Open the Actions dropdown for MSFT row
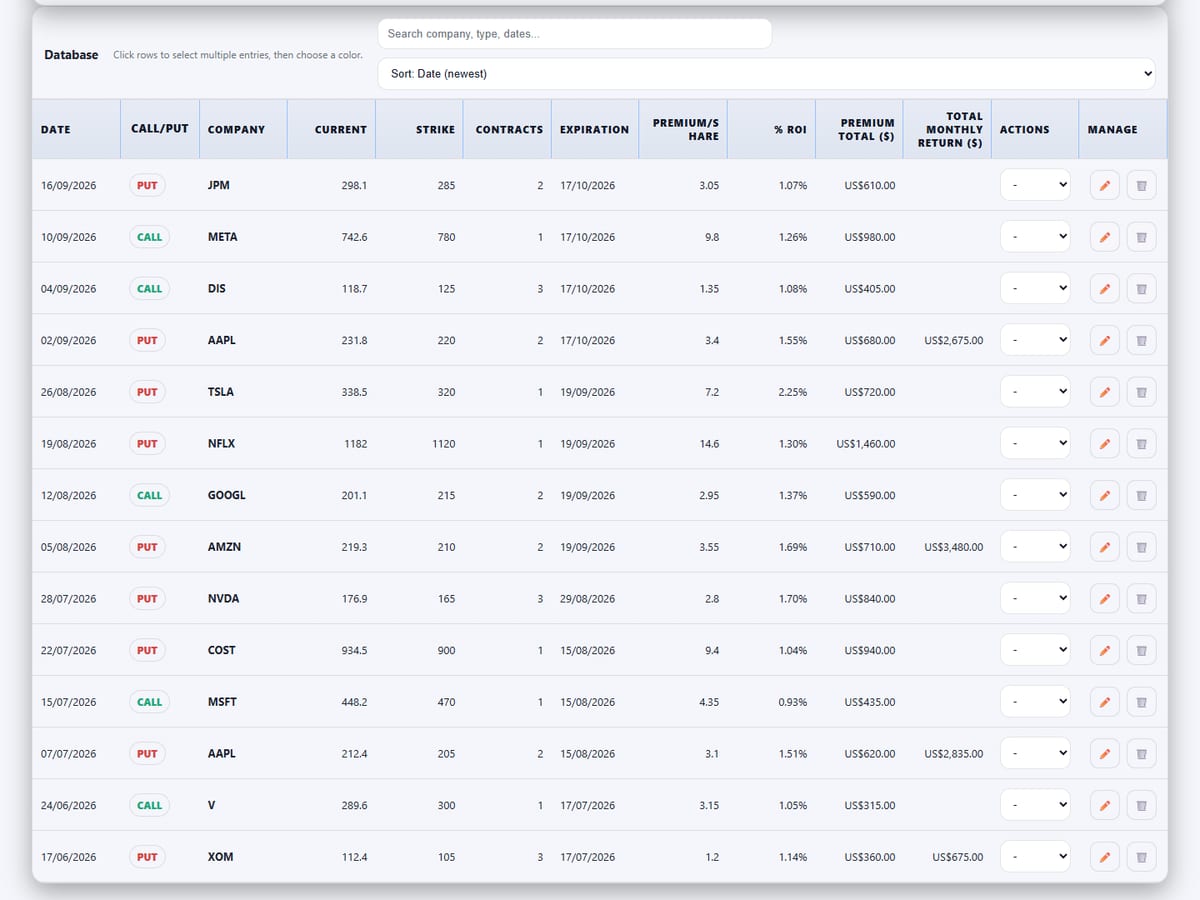The height and width of the screenshot is (900, 1200). (x=1035, y=702)
